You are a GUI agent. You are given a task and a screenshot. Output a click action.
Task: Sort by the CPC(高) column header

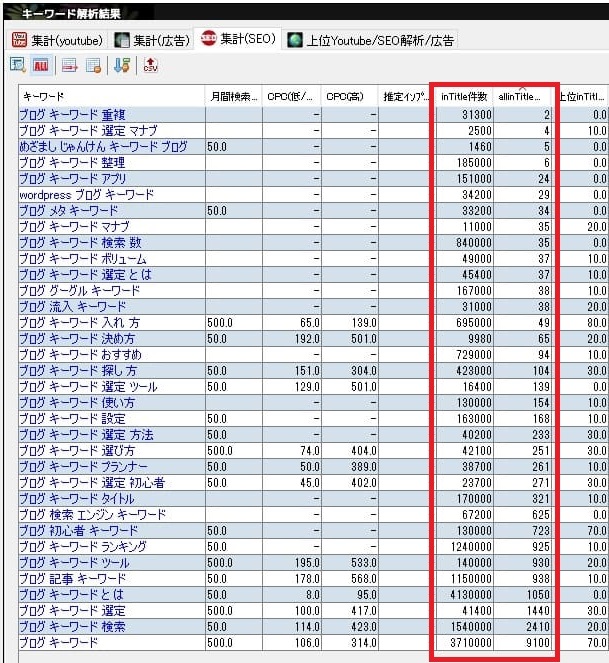[350, 96]
